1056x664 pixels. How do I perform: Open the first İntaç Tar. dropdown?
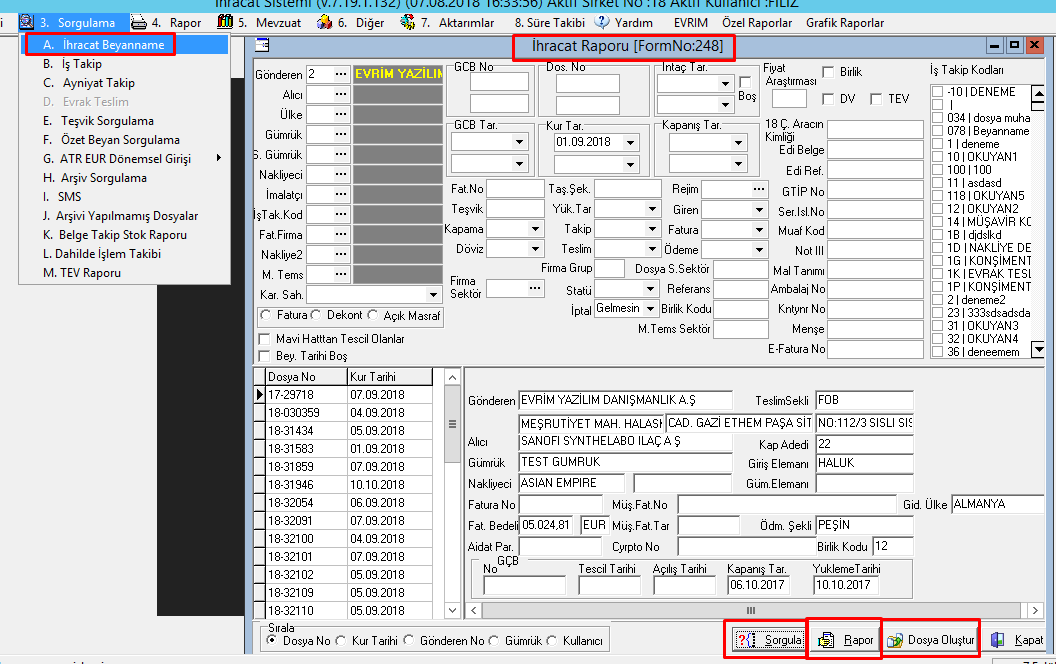point(725,84)
